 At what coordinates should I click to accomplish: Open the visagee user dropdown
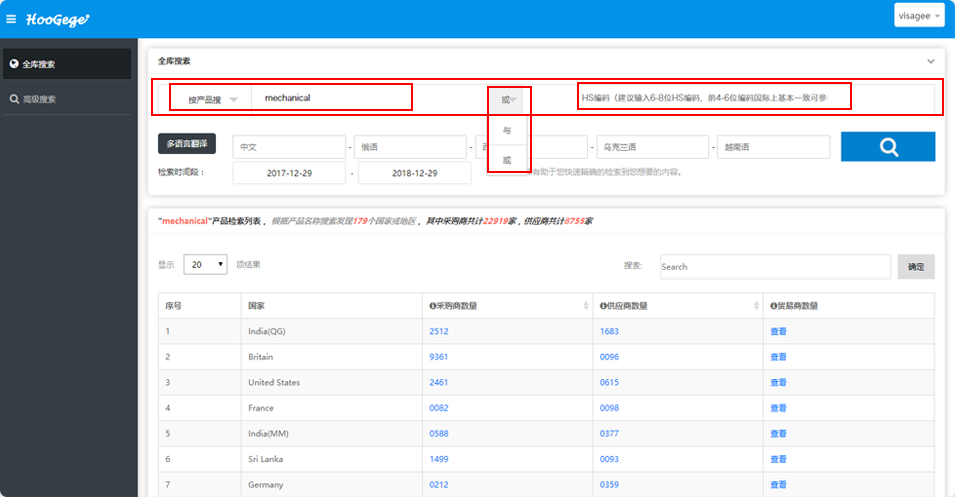[x=919, y=16]
